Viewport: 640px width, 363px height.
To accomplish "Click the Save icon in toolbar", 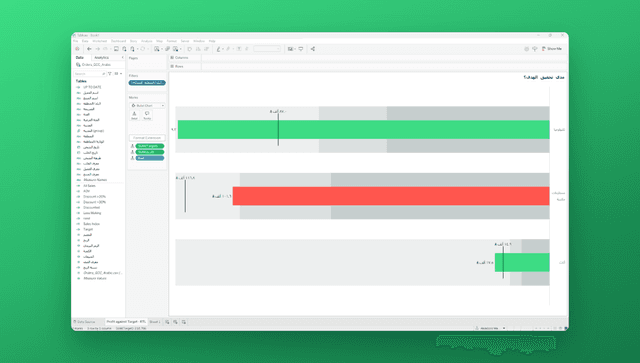I will 116,49.
